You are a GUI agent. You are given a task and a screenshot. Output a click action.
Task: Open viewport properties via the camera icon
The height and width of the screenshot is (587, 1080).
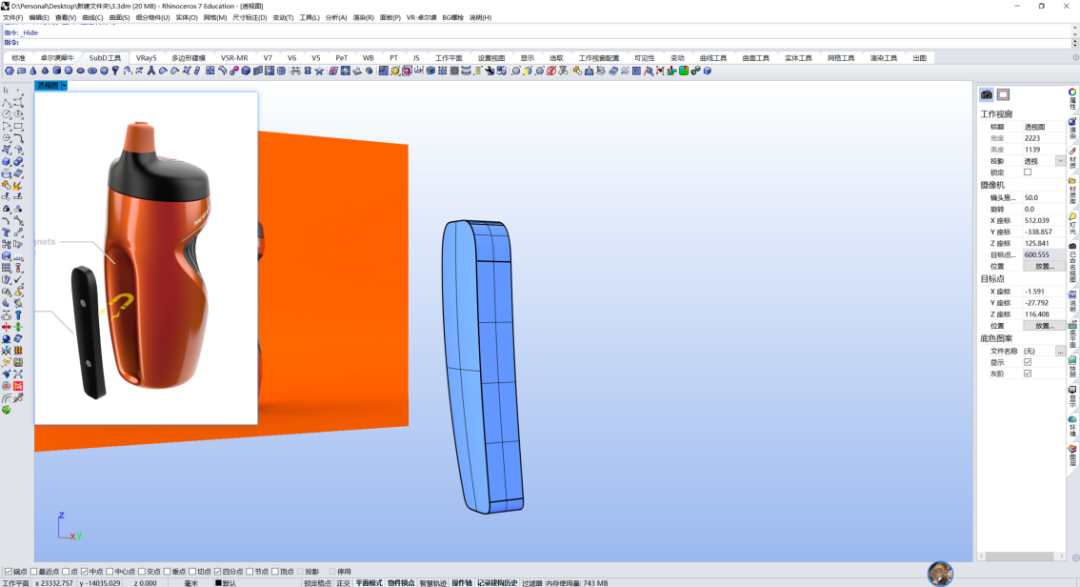pyautogui.click(x=986, y=94)
